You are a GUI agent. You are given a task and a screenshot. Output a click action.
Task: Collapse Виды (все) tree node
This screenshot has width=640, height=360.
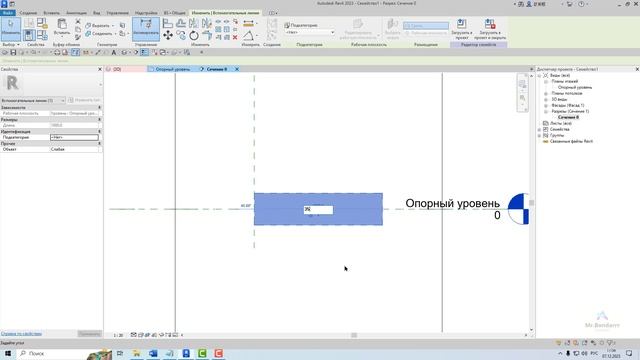click(x=540, y=76)
